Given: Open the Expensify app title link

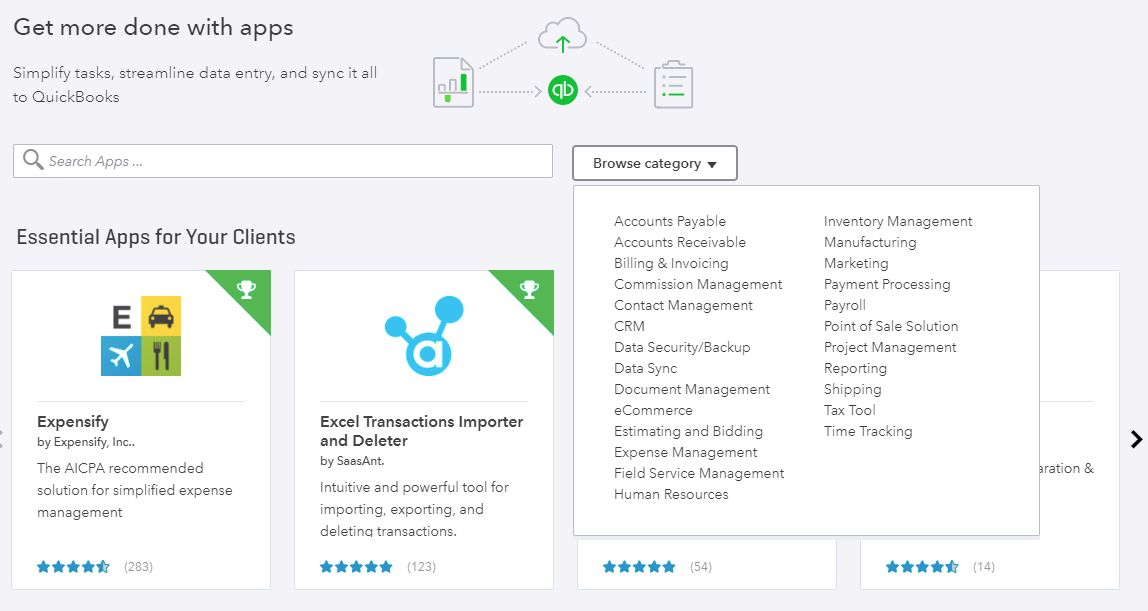Looking at the screenshot, I should (73, 422).
